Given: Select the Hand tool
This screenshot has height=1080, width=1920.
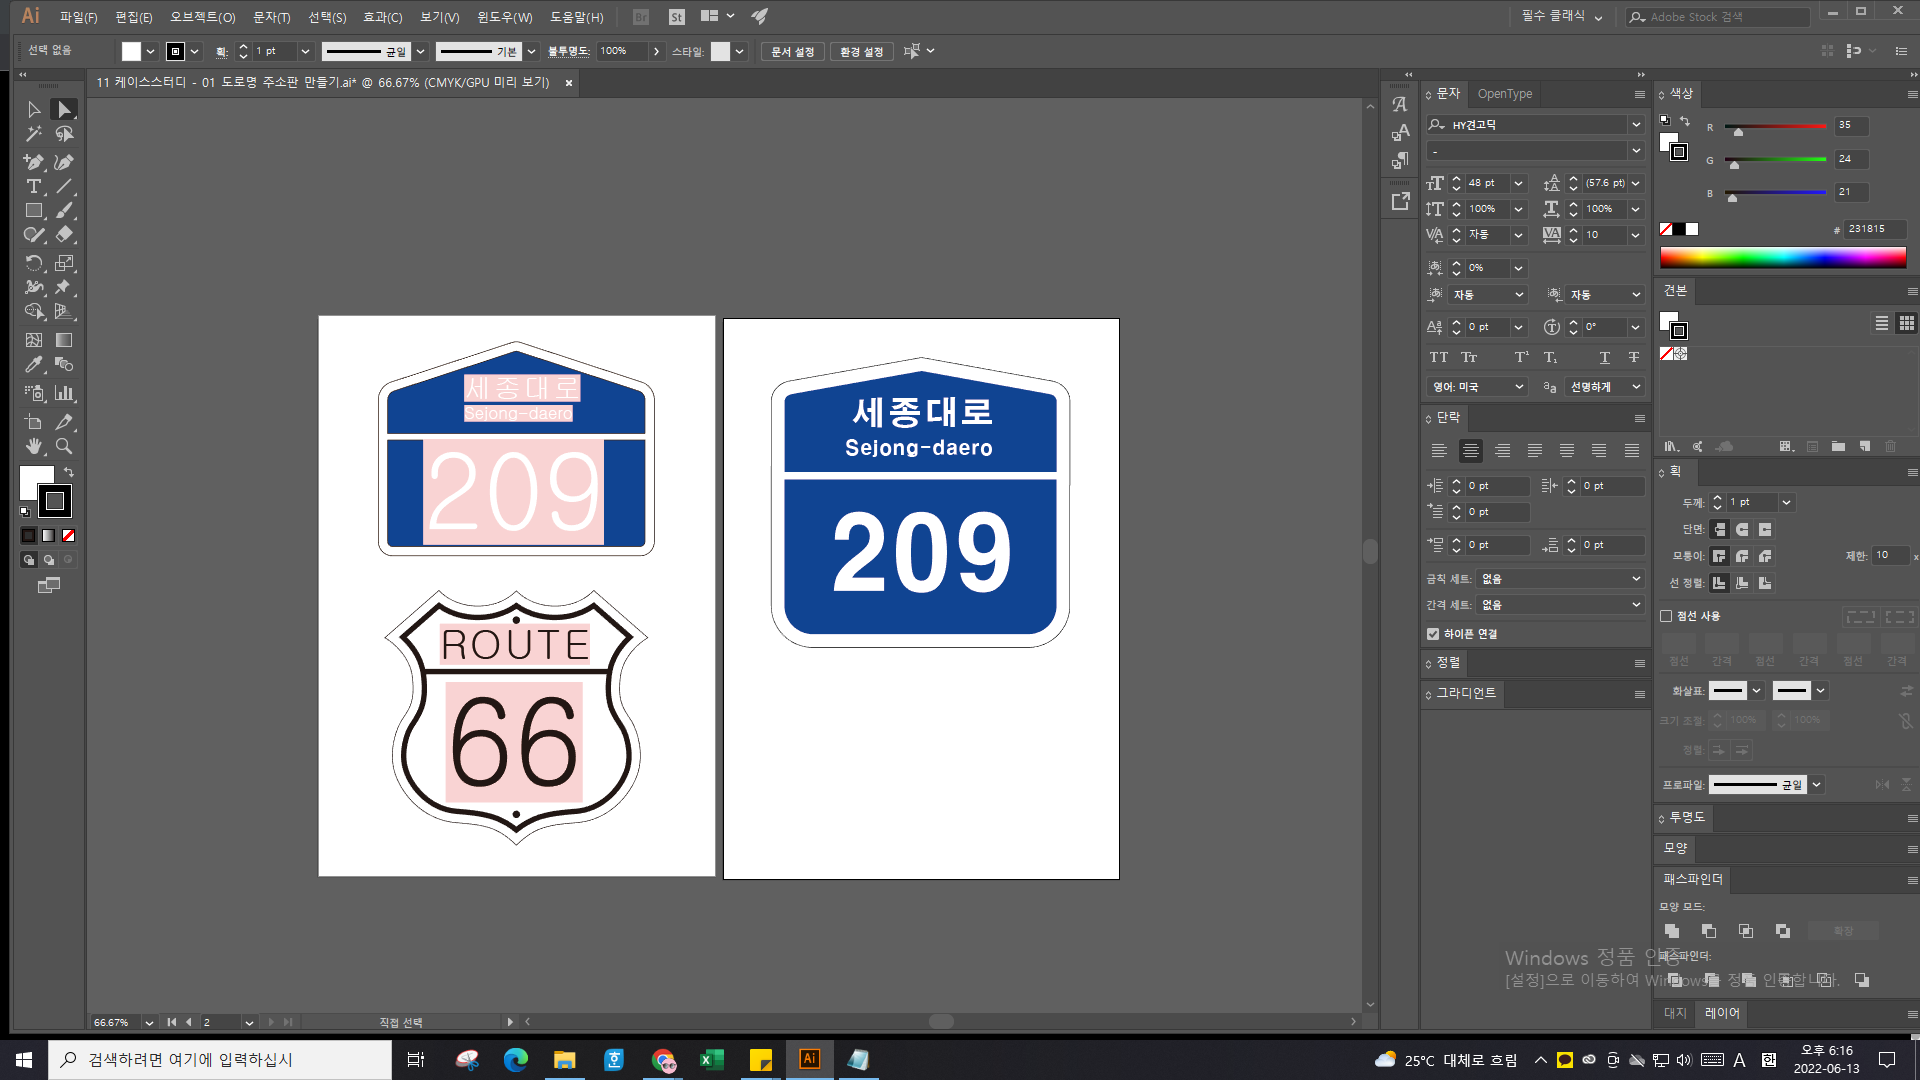Looking at the screenshot, I should pyautogui.click(x=34, y=446).
